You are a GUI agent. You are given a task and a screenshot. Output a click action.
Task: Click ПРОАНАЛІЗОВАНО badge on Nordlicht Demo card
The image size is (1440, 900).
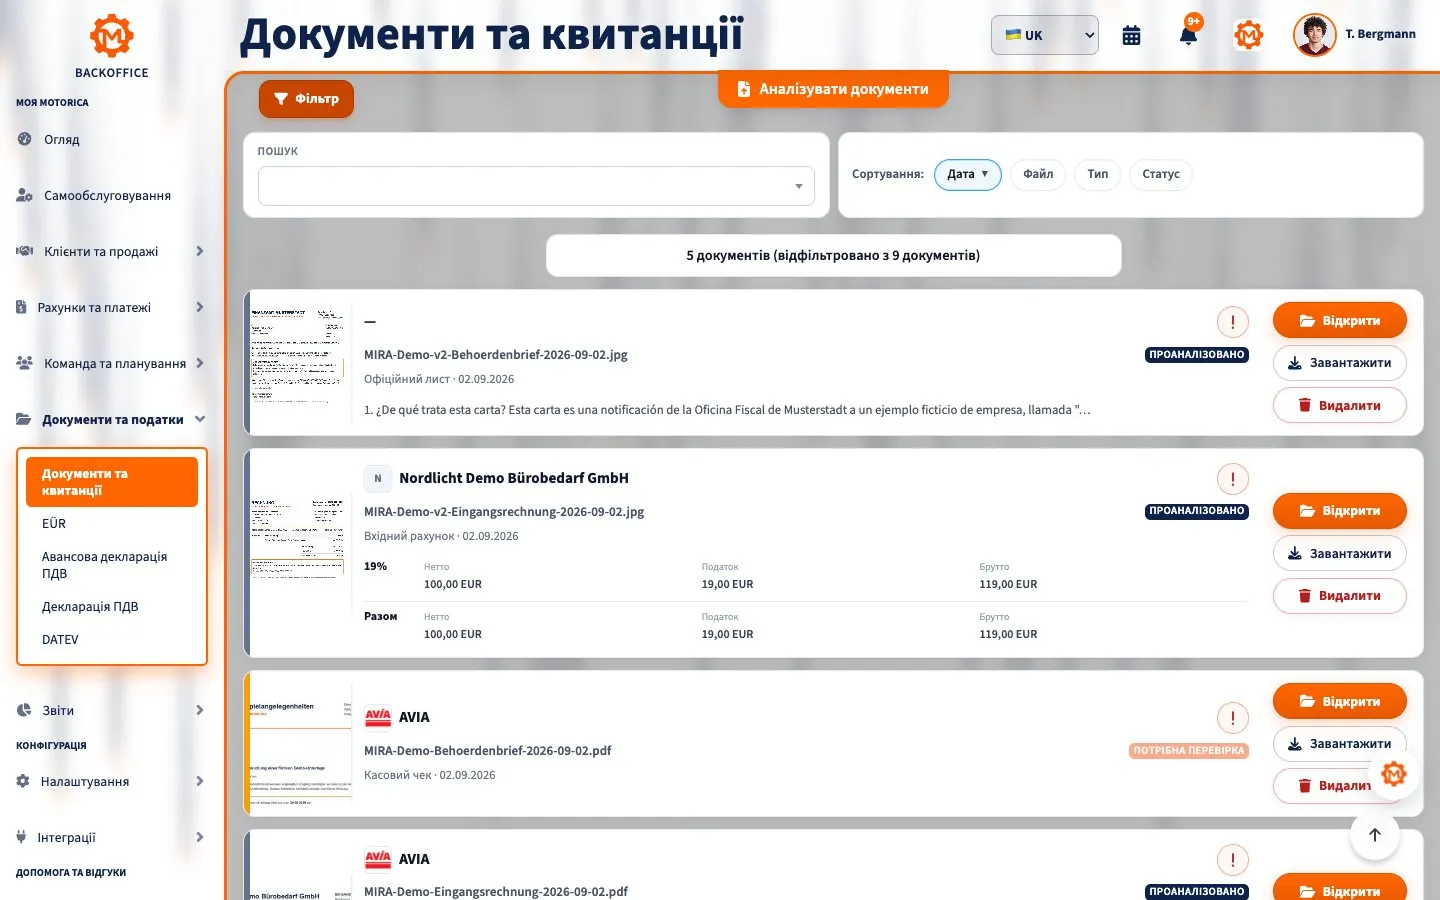tap(1197, 511)
